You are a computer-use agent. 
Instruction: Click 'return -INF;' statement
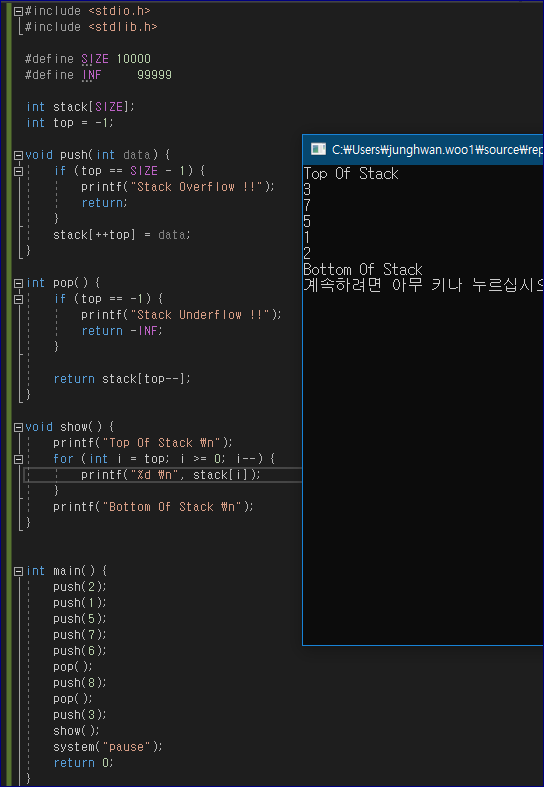coord(122,331)
